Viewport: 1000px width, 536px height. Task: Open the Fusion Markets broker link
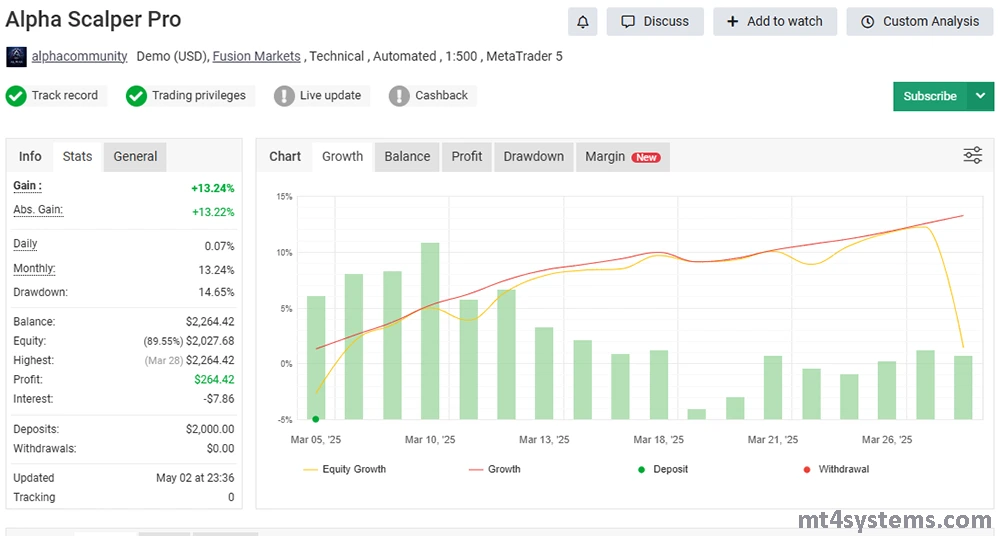coord(256,56)
